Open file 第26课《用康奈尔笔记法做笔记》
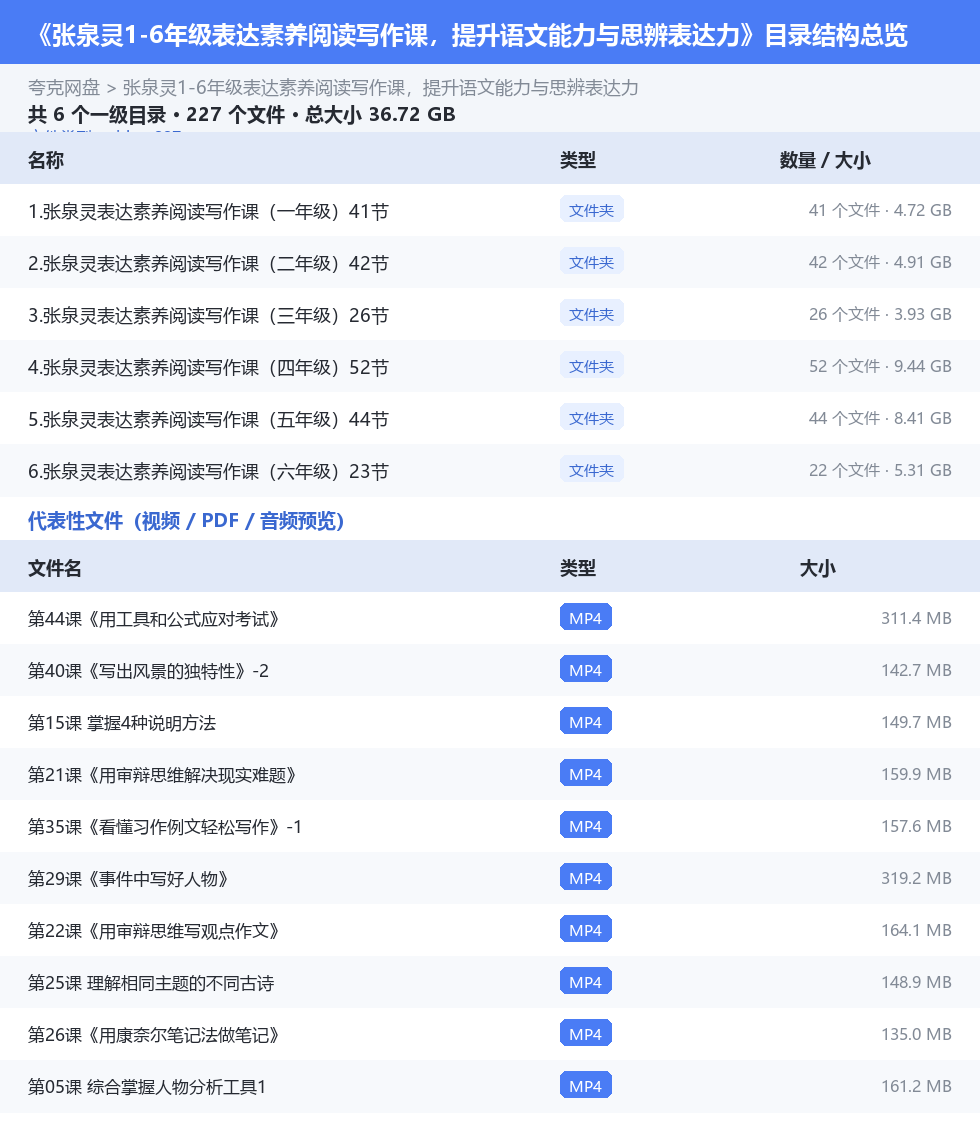This screenshot has width=980, height=1144. click(154, 1035)
